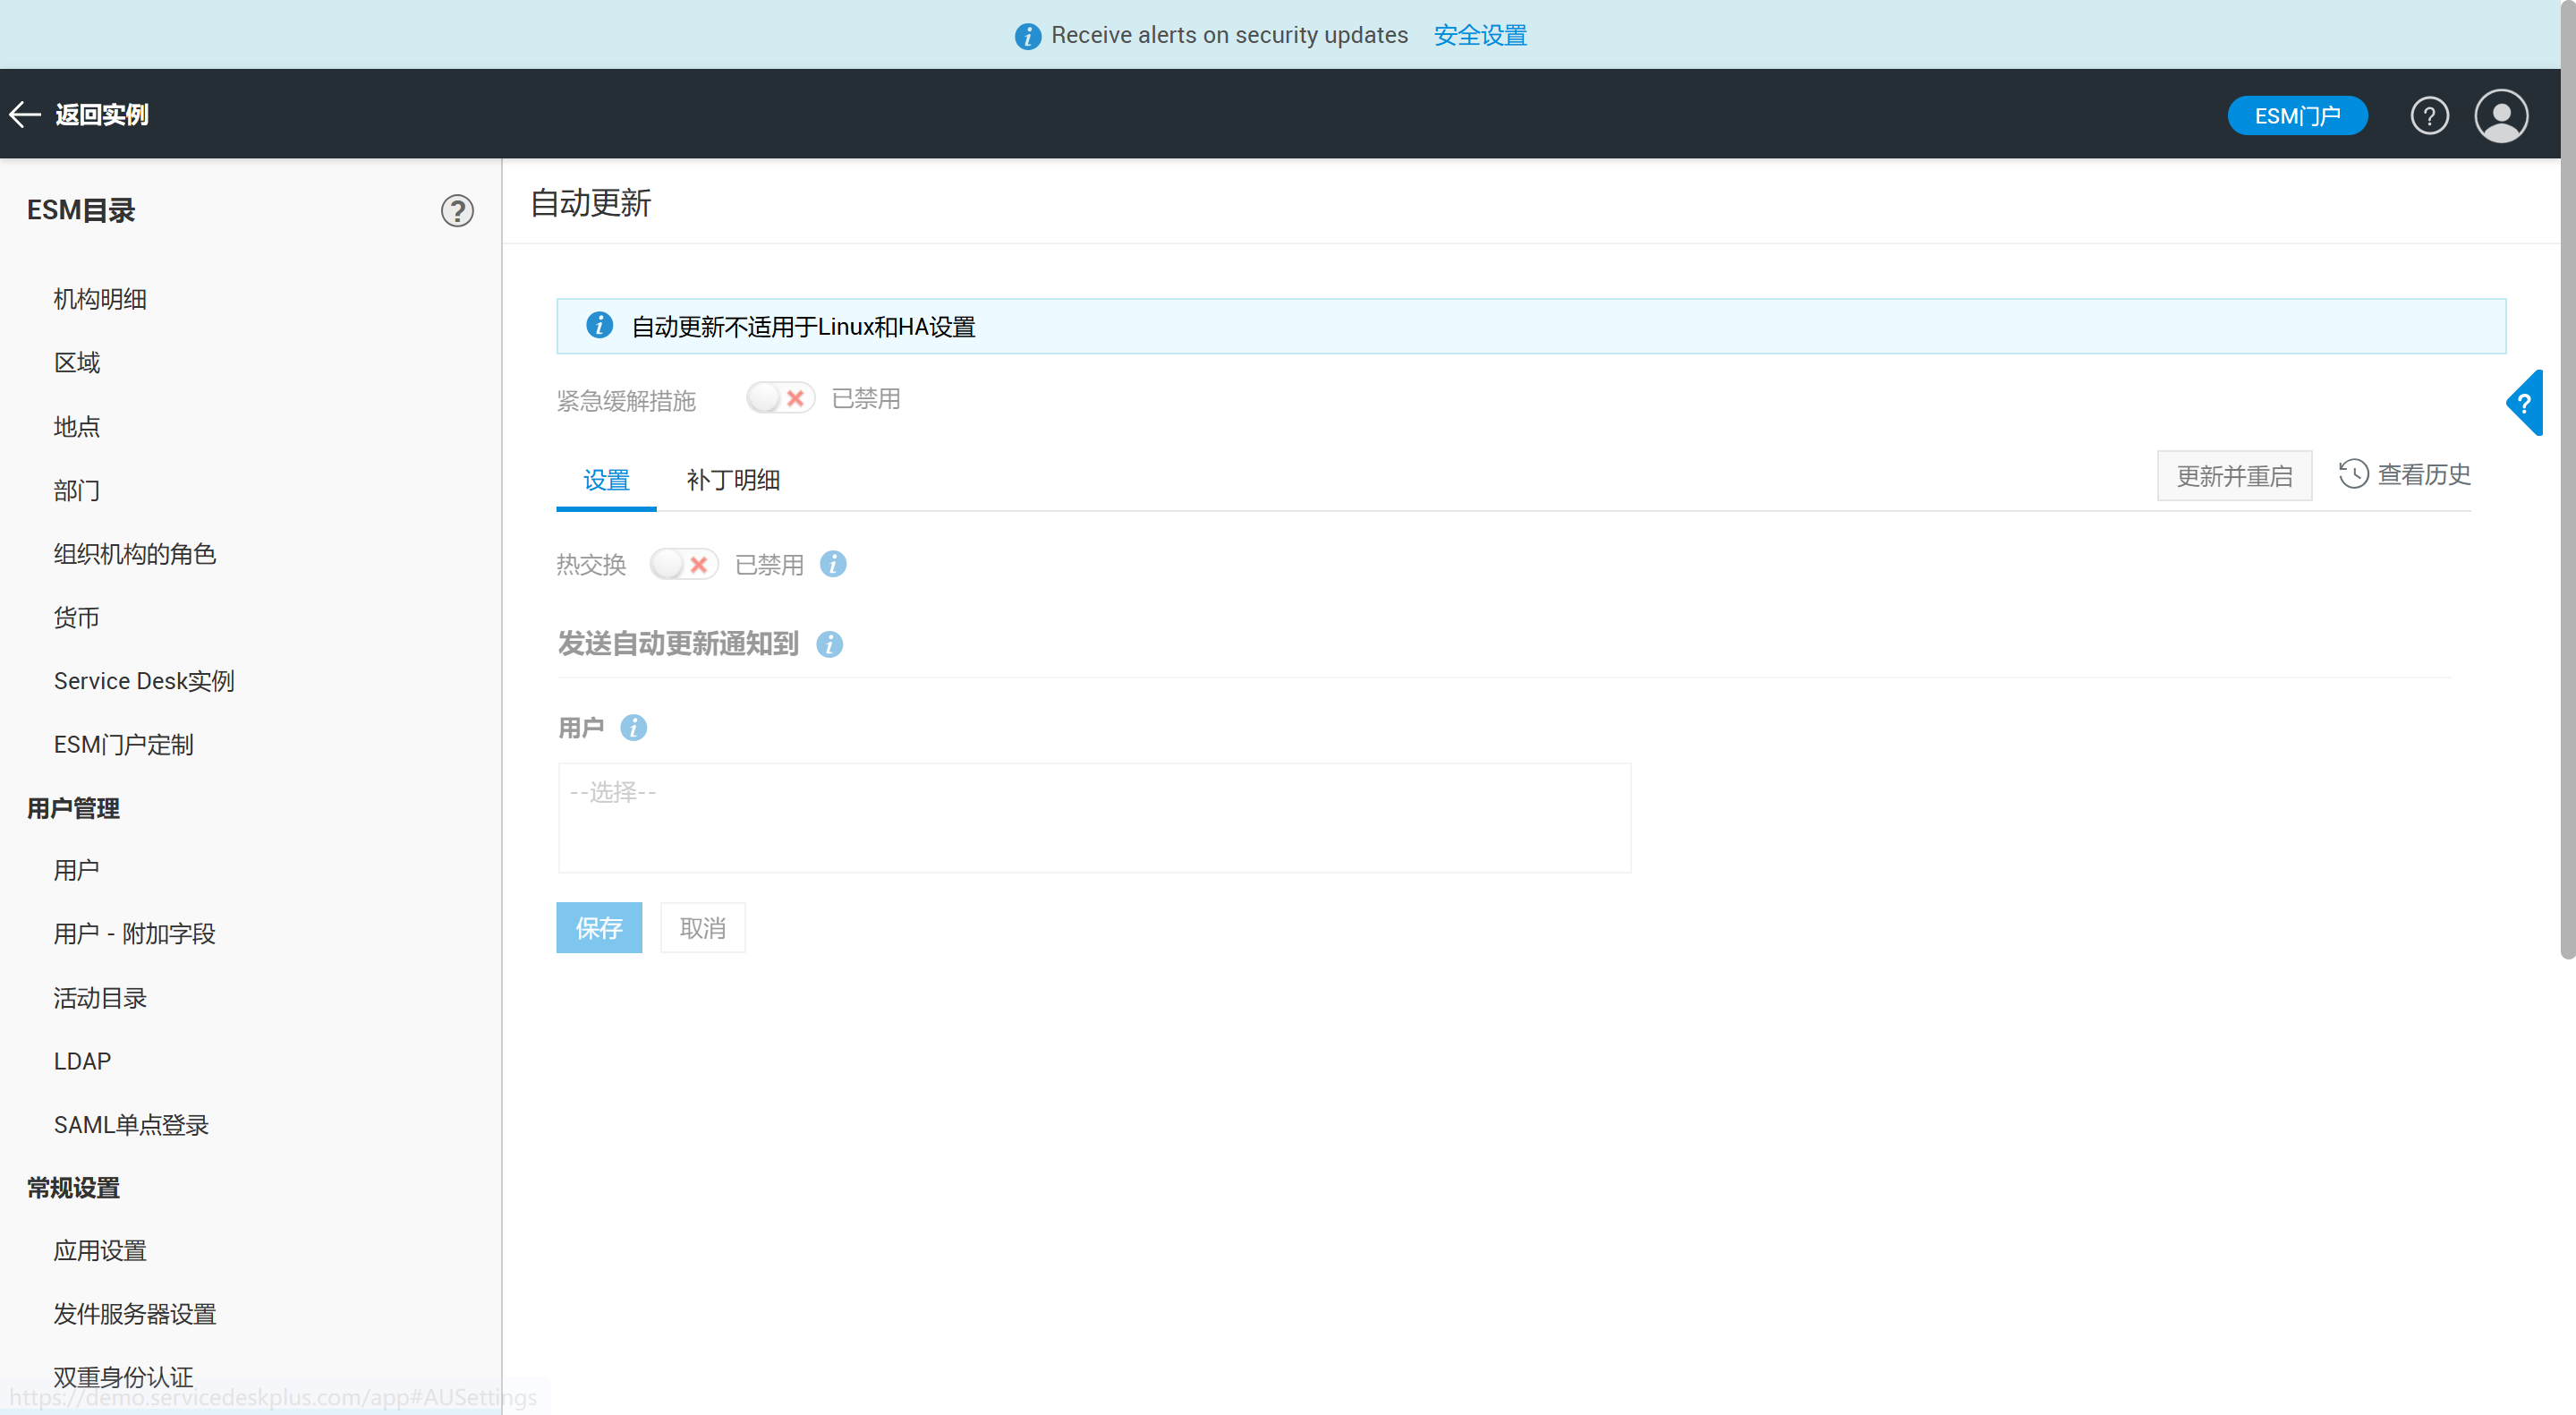Toggle the 紧急缓解措施 switch
This screenshot has width=2576, height=1415.
[x=780, y=399]
